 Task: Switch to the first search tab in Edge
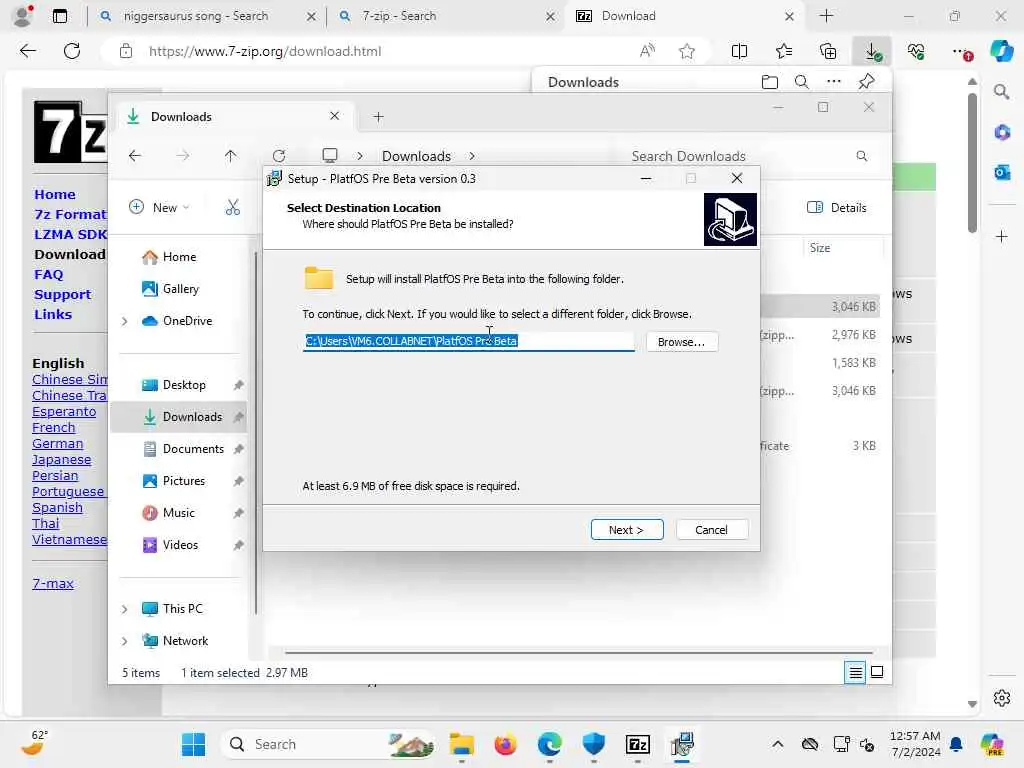coord(206,16)
